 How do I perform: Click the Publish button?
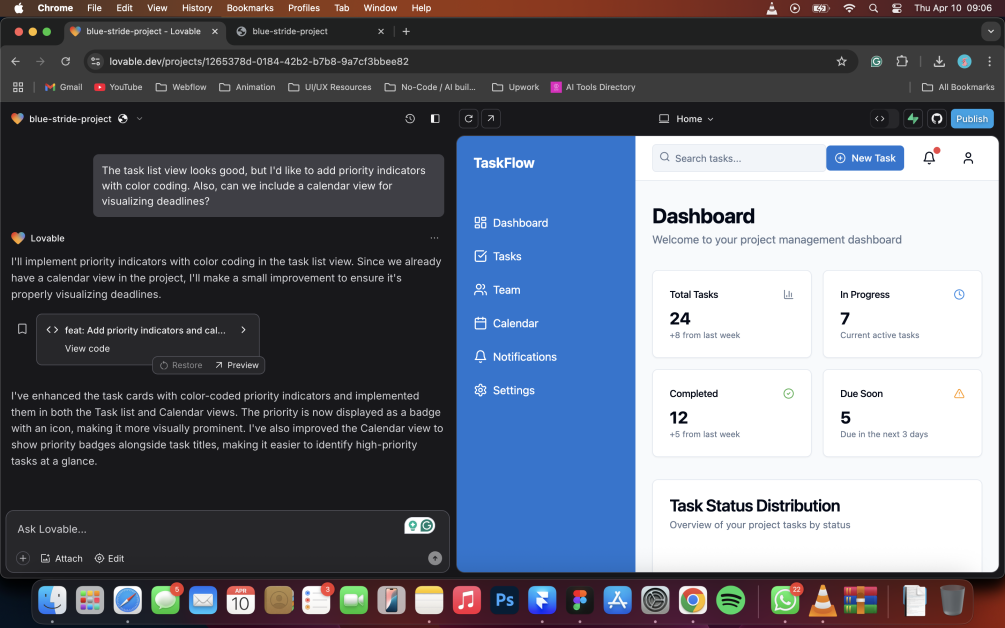pos(971,119)
